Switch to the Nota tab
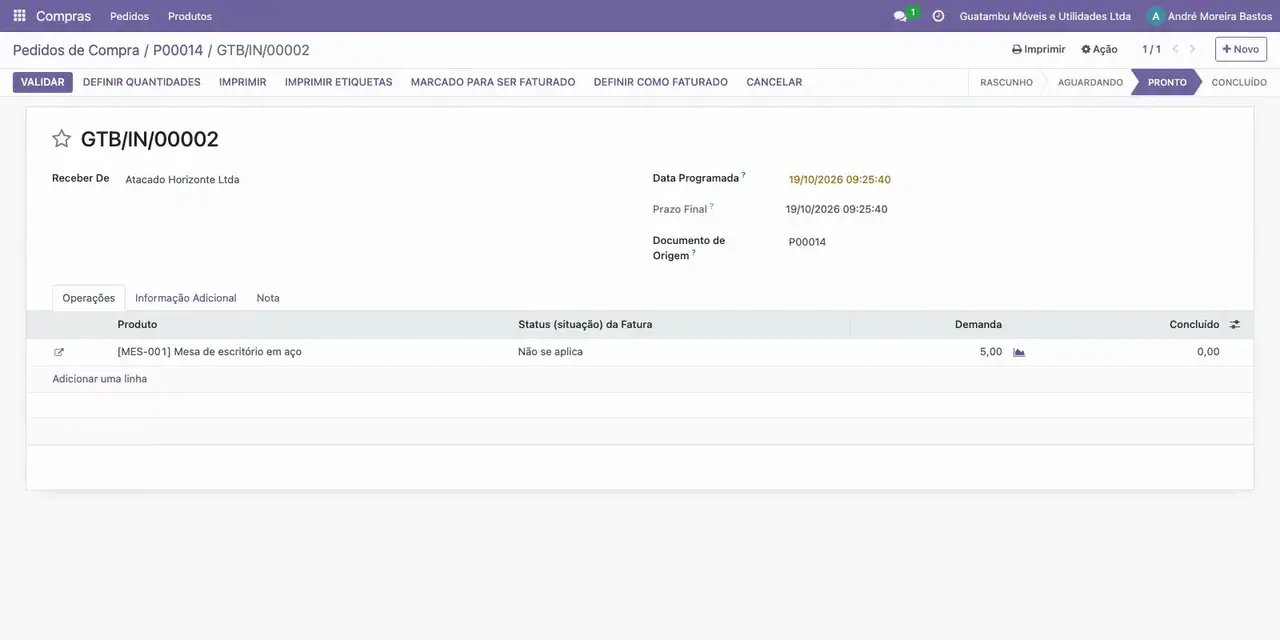1280x640 pixels. click(x=268, y=298)
